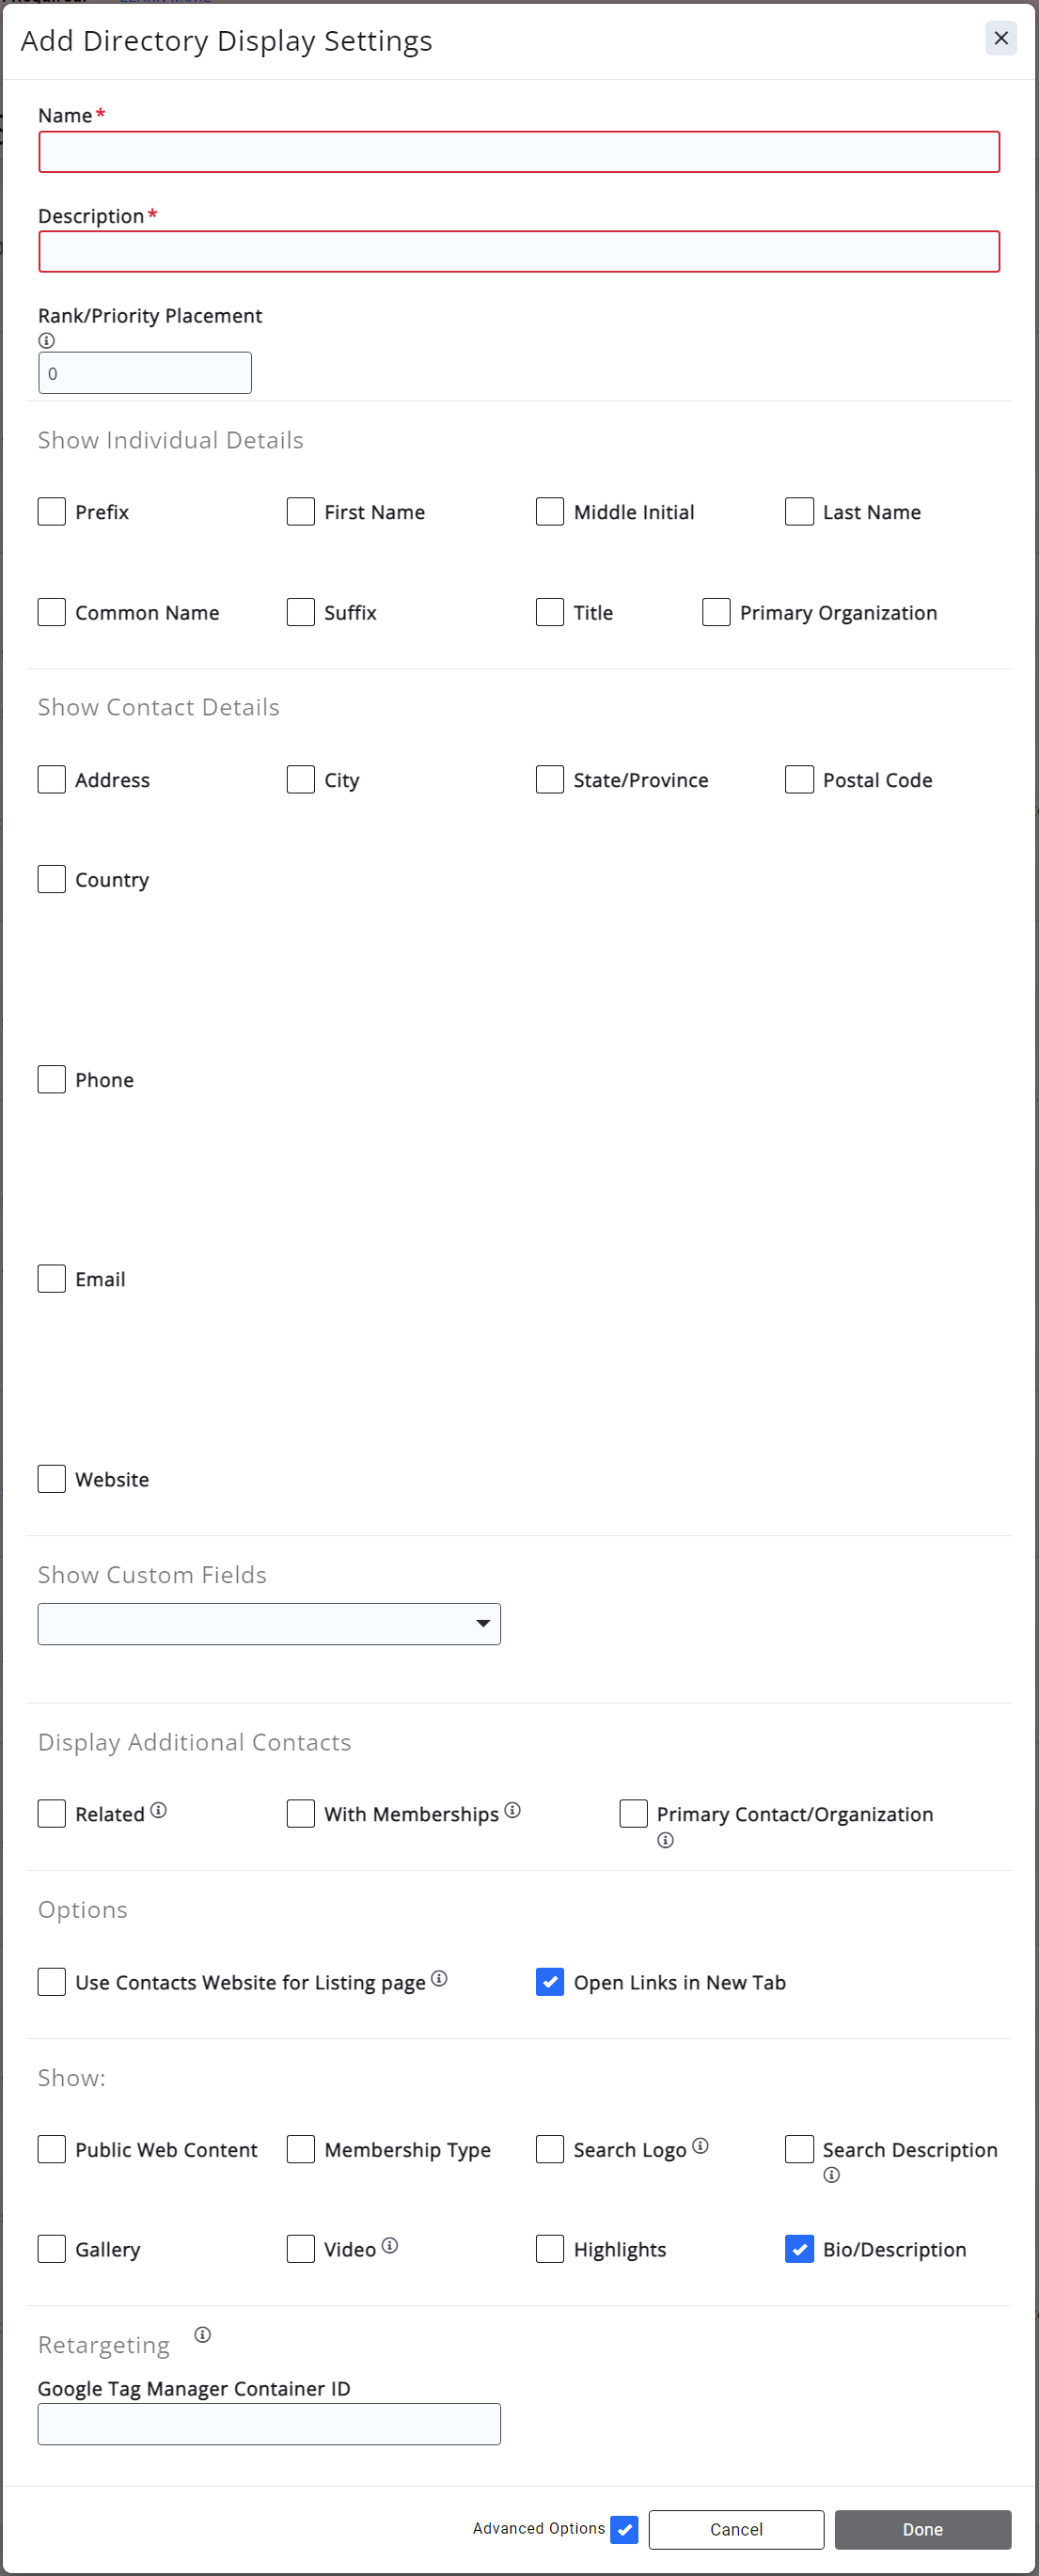
Task: Close the Add Directory Display Settings dialog
Action: (1000, 38)
